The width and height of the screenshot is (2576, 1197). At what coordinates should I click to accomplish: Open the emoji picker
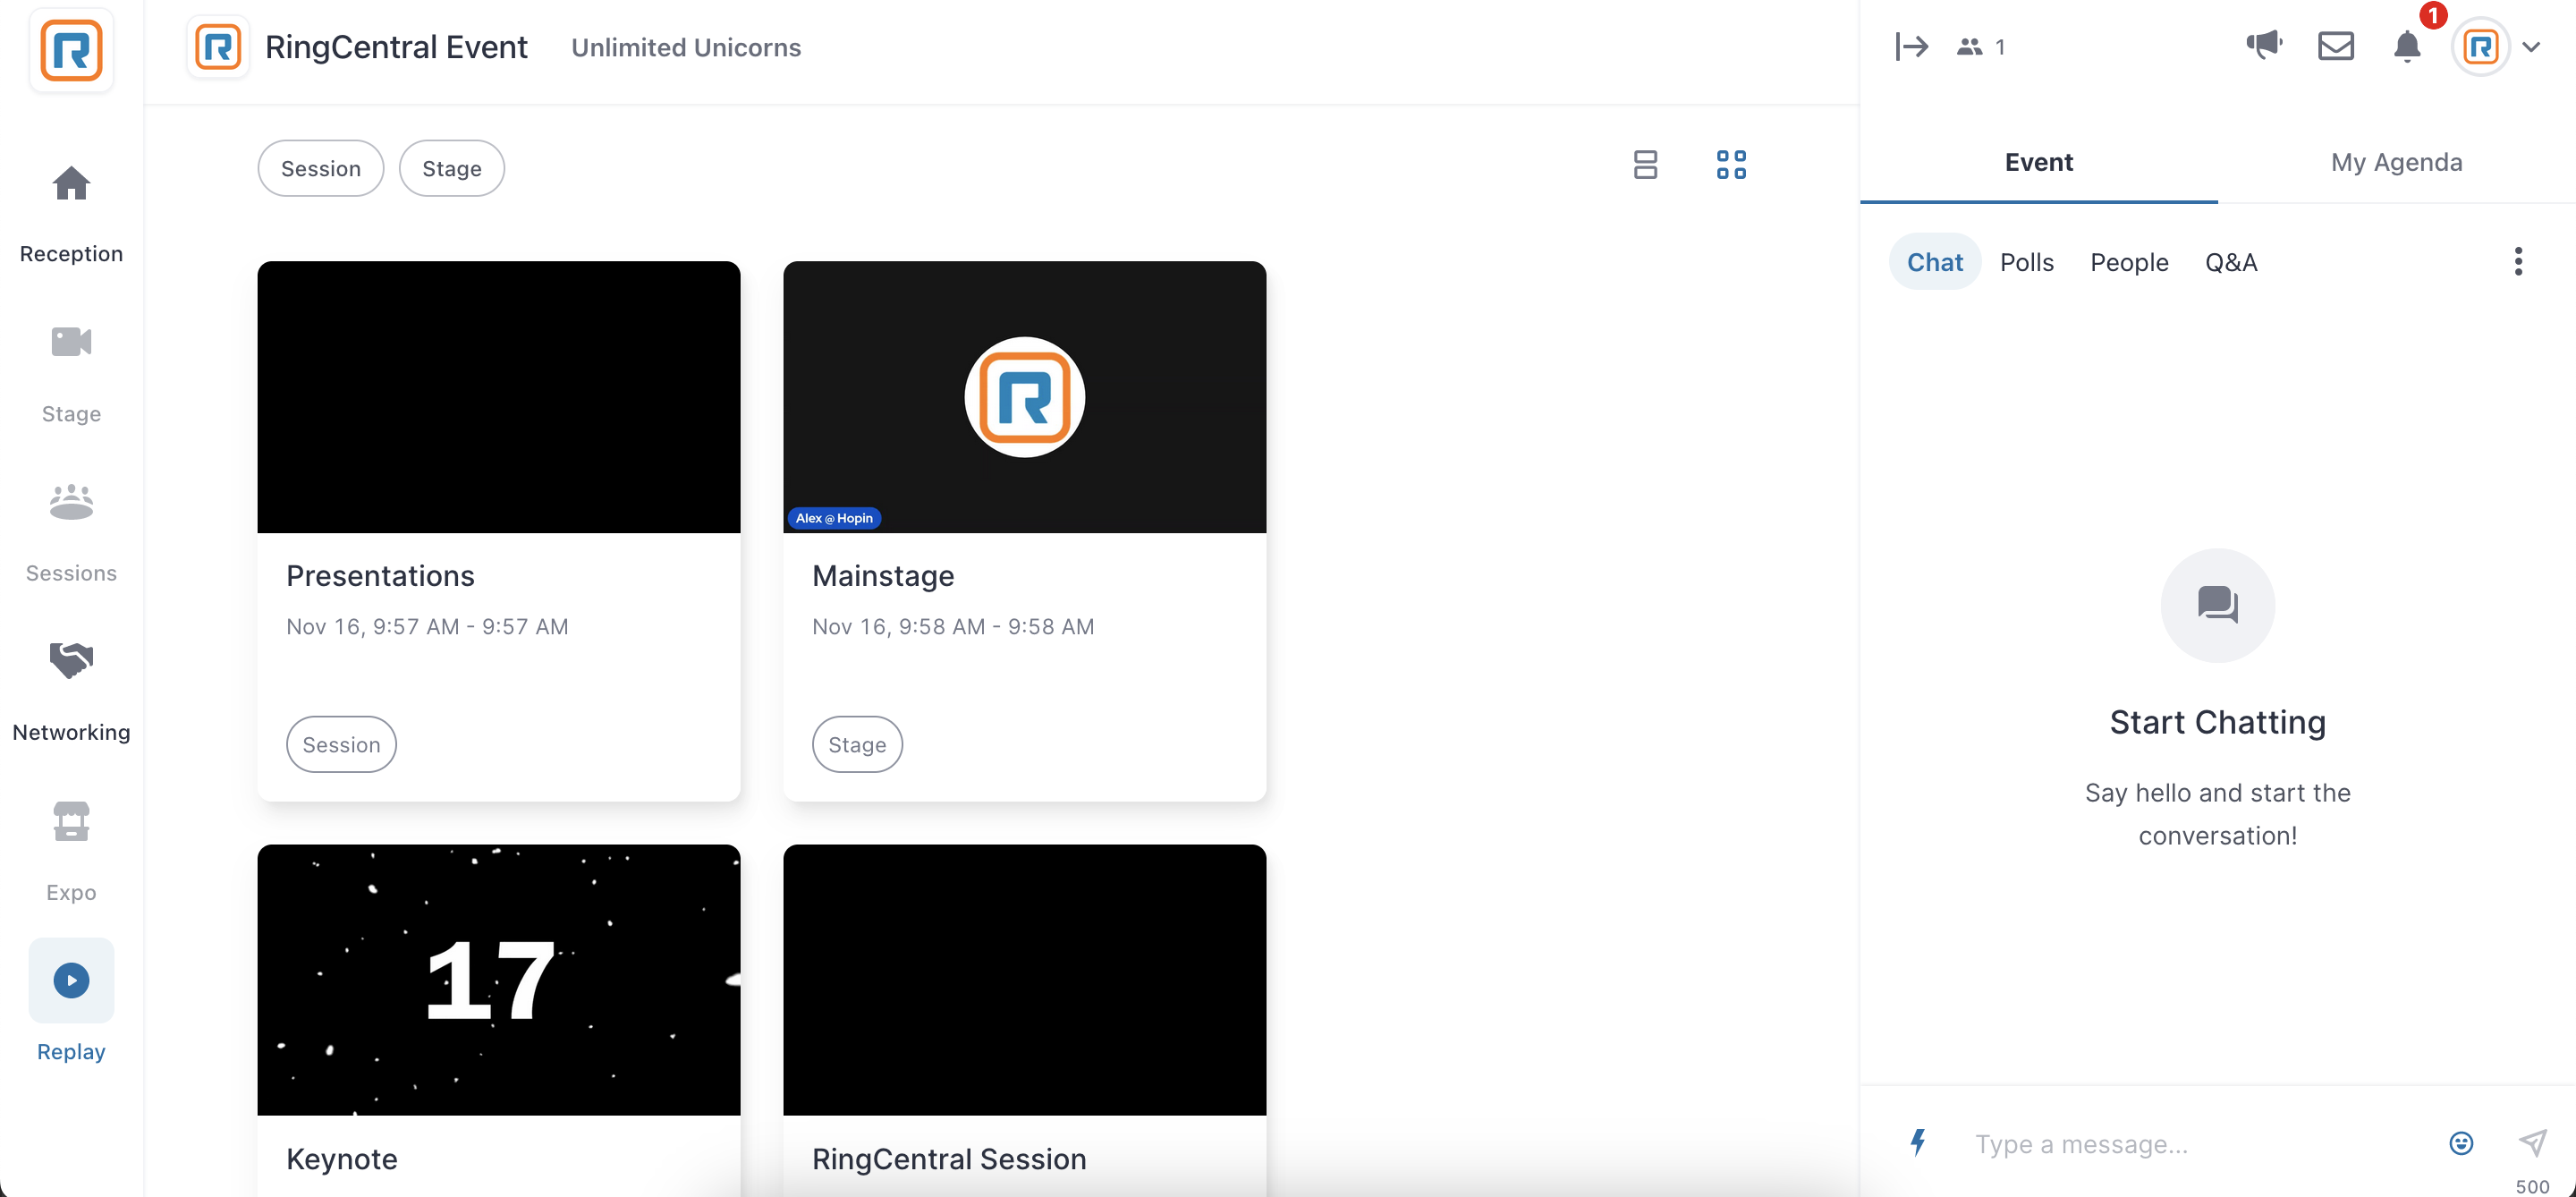coord(2461,1143)
